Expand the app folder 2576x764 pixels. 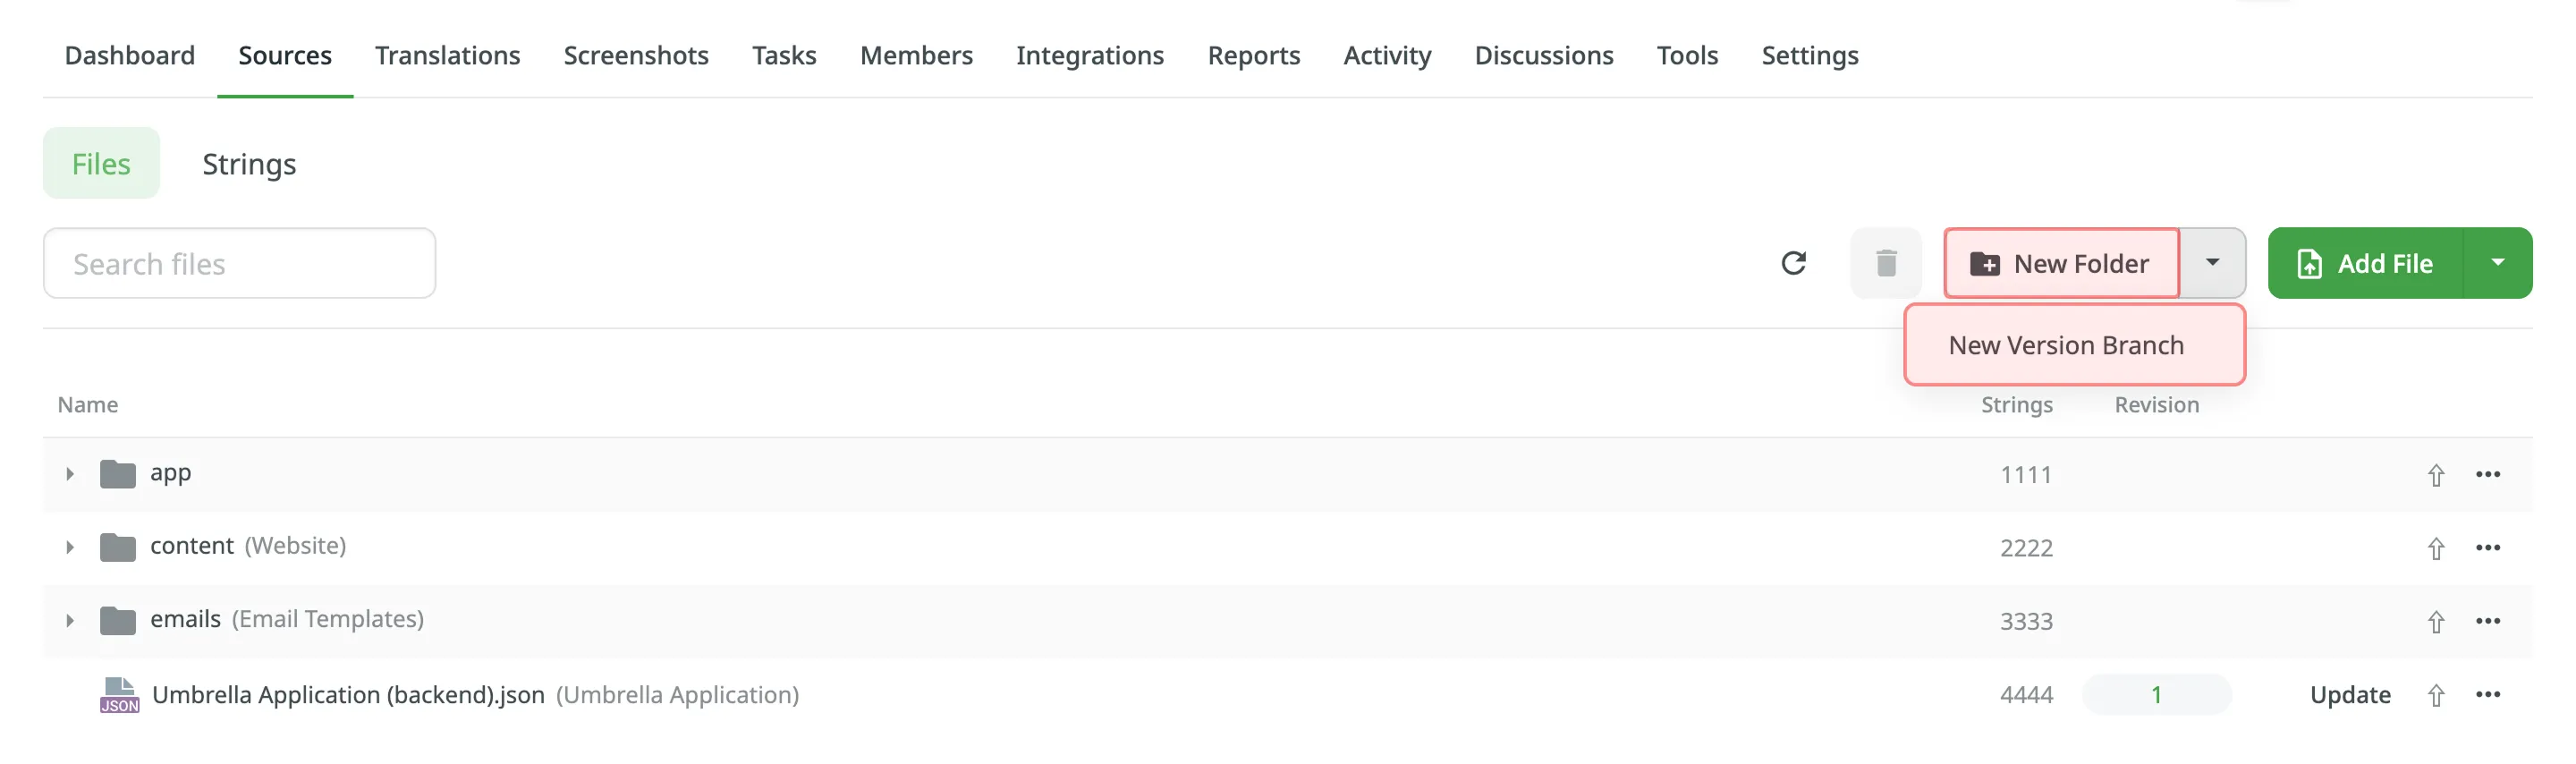(x=69, y=474)
